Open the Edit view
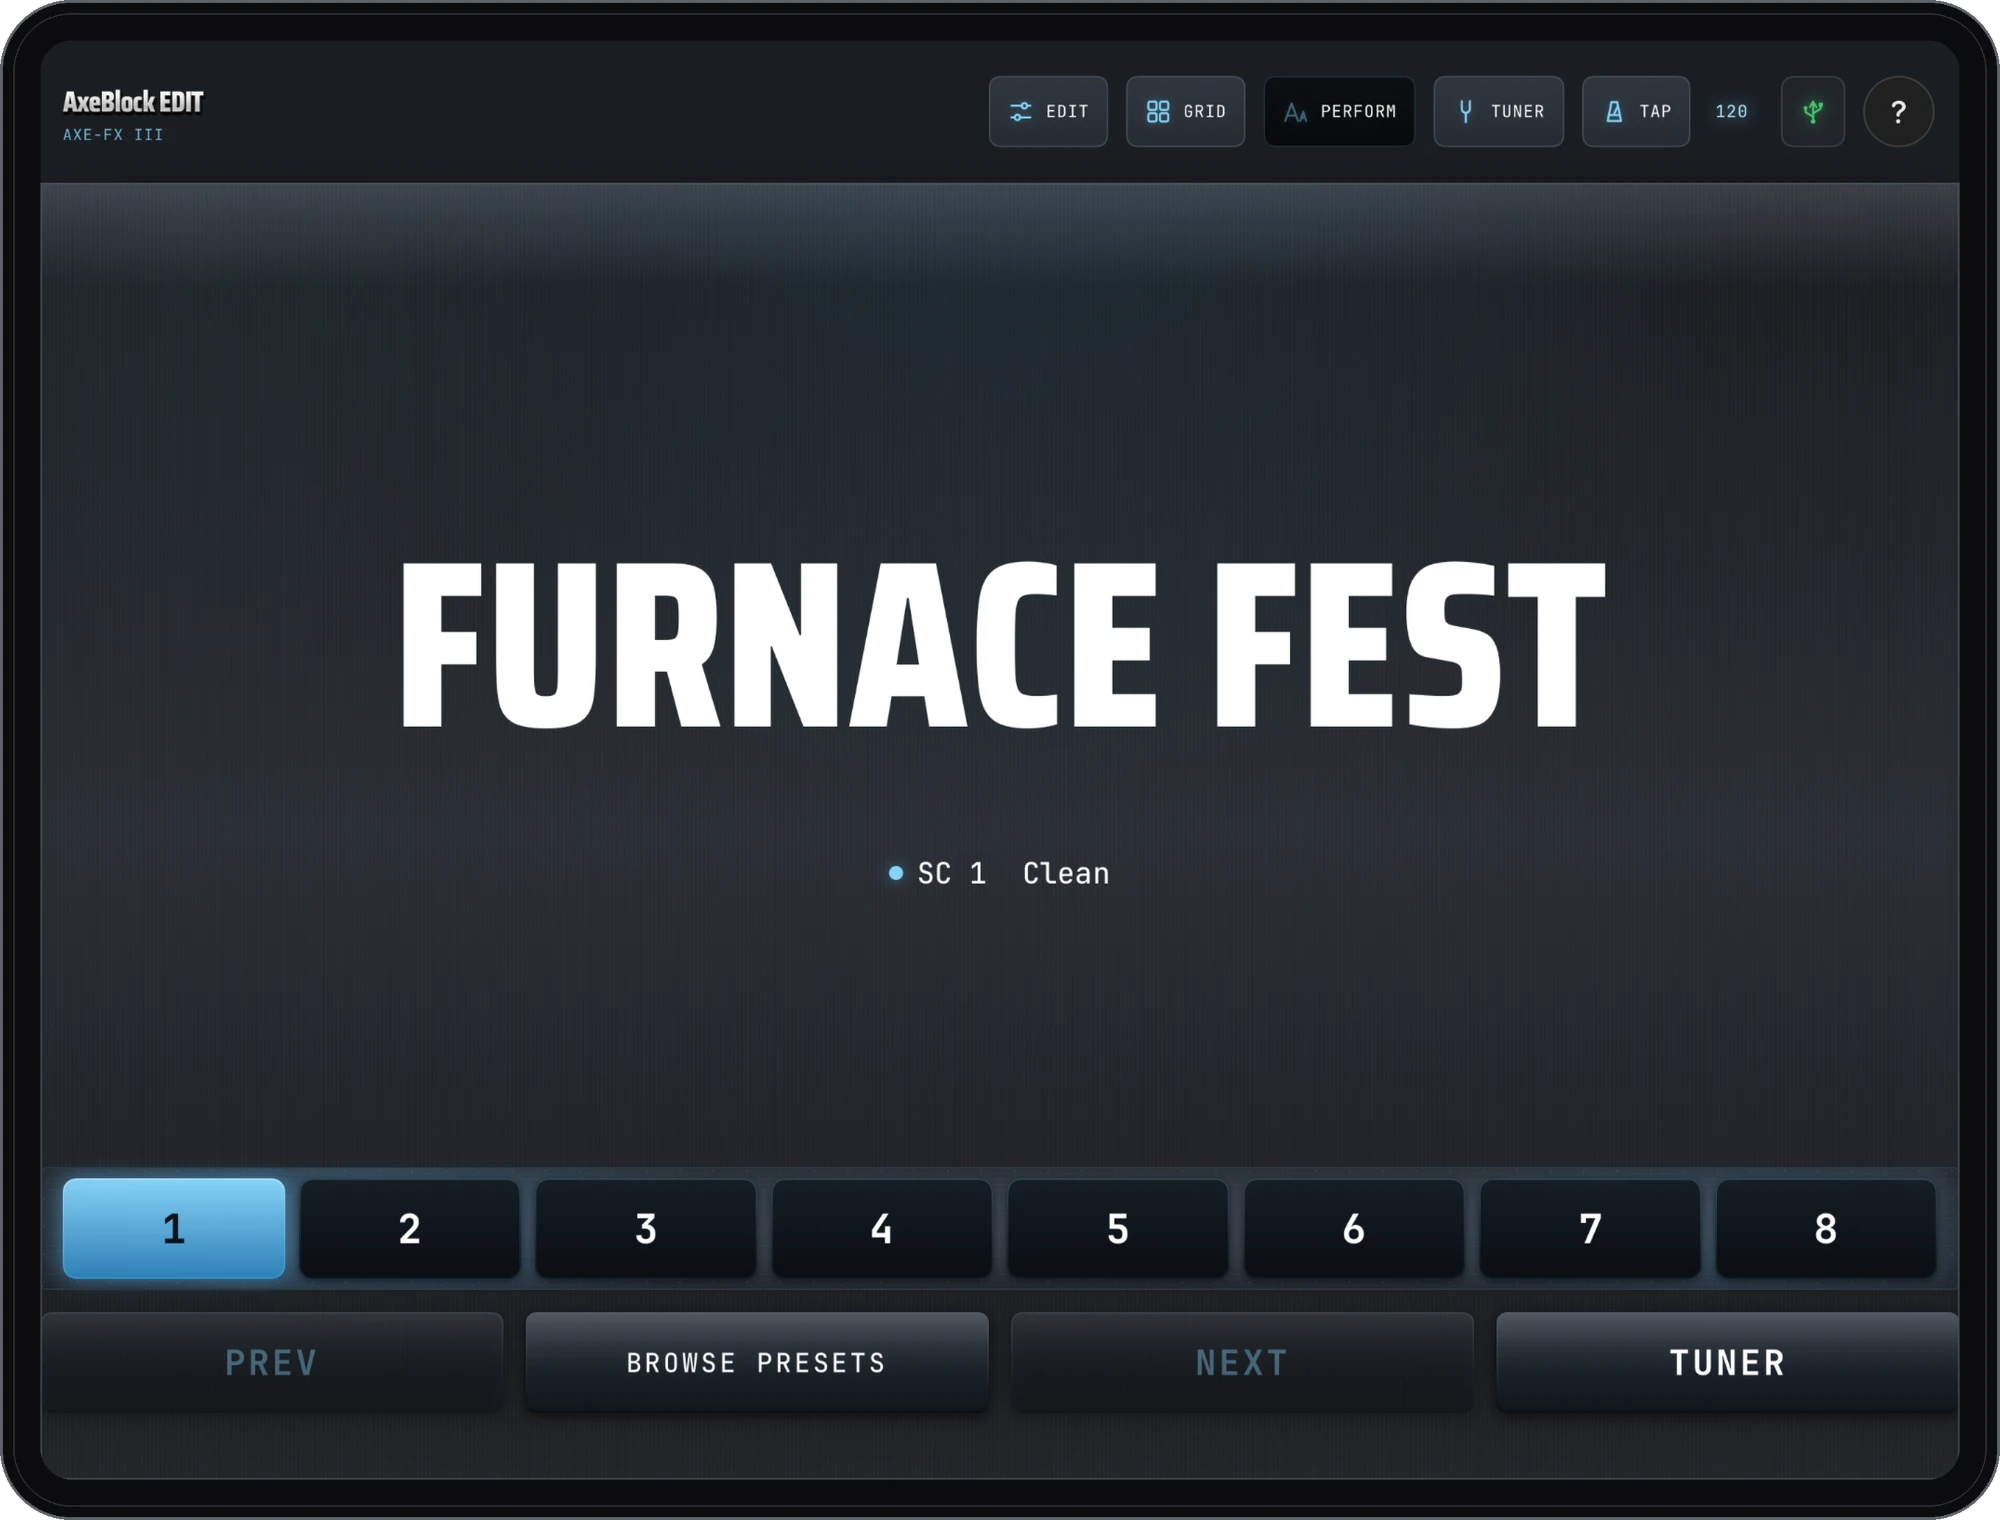This screenshot has width=2000, height=1520. click(1048, 111)
